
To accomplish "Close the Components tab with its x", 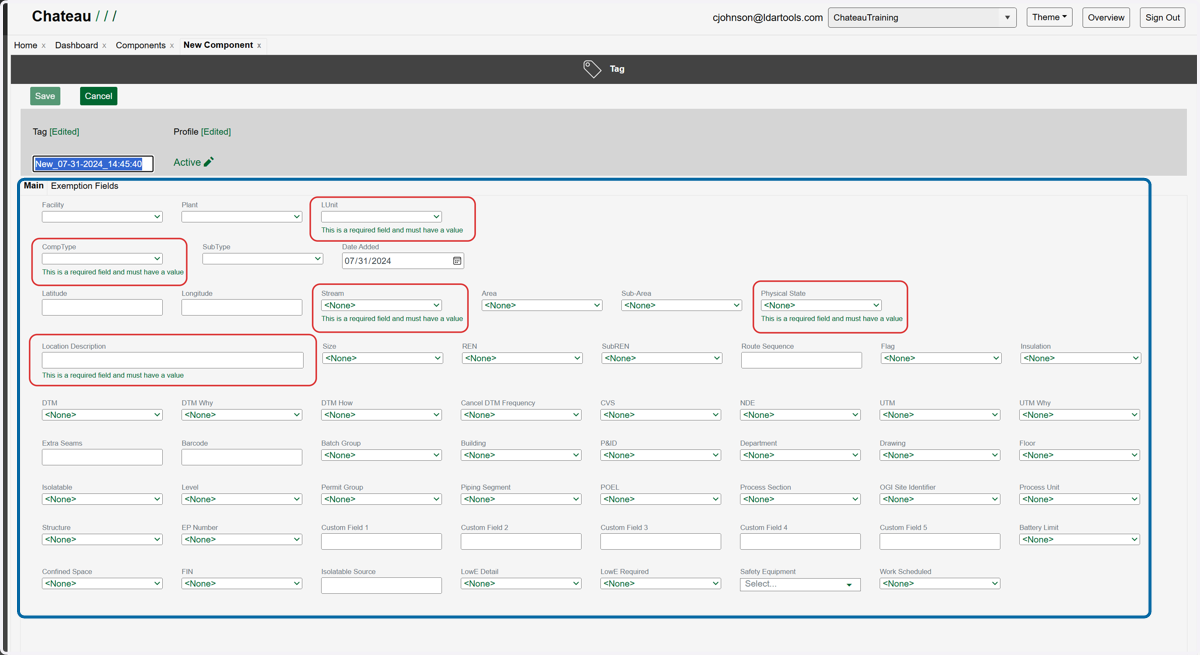I will point(172,46).
